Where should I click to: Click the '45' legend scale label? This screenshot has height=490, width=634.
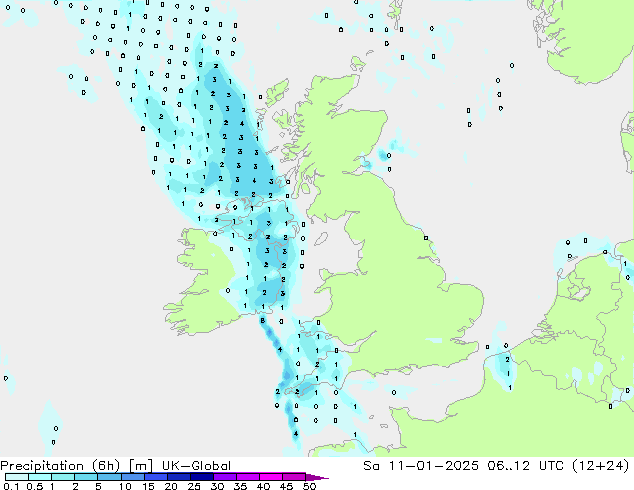(286, 486)
